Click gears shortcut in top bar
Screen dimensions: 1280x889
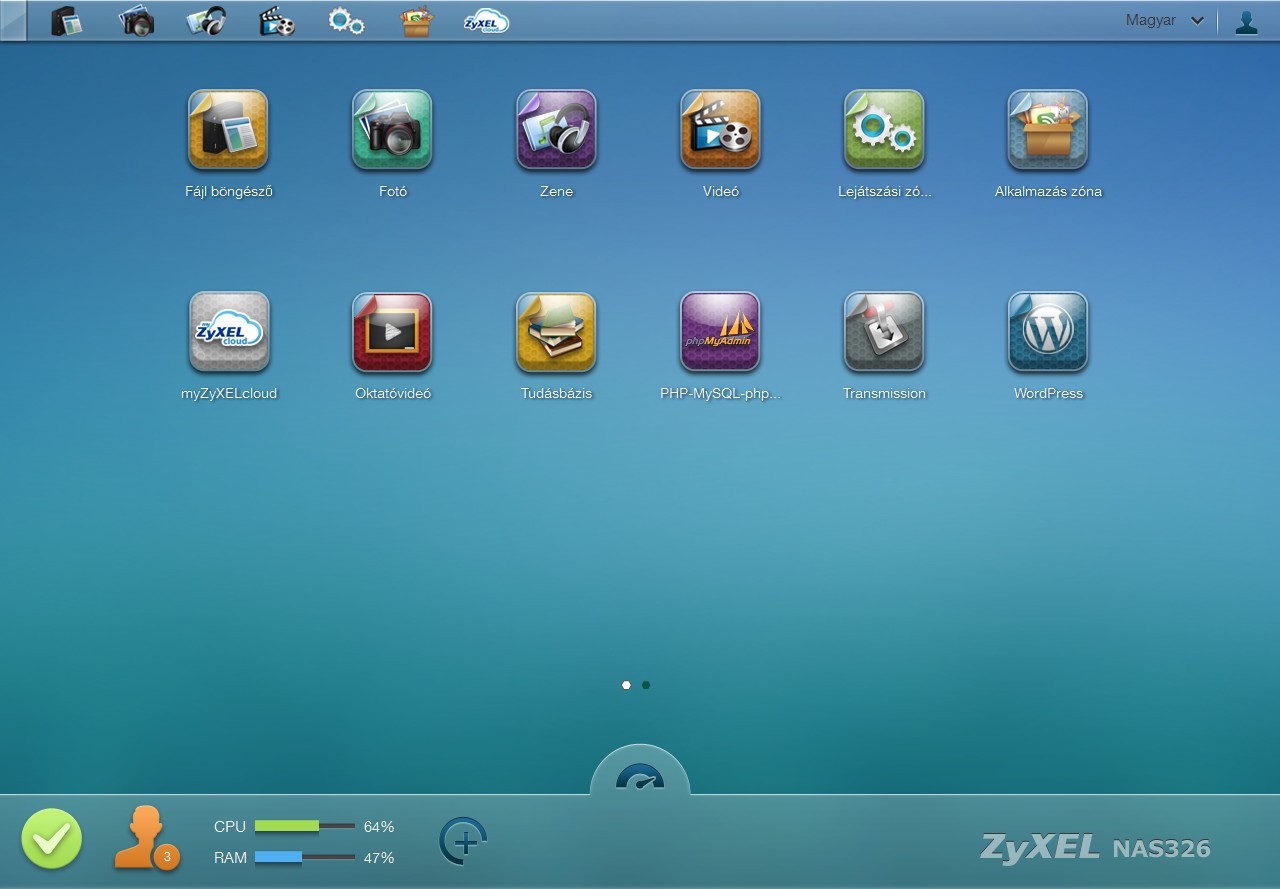tap(346, 21)
